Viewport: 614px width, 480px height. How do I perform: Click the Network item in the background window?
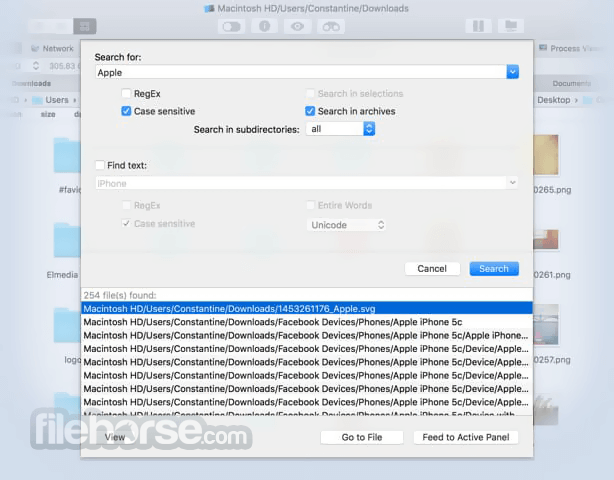tap(52, 49)
